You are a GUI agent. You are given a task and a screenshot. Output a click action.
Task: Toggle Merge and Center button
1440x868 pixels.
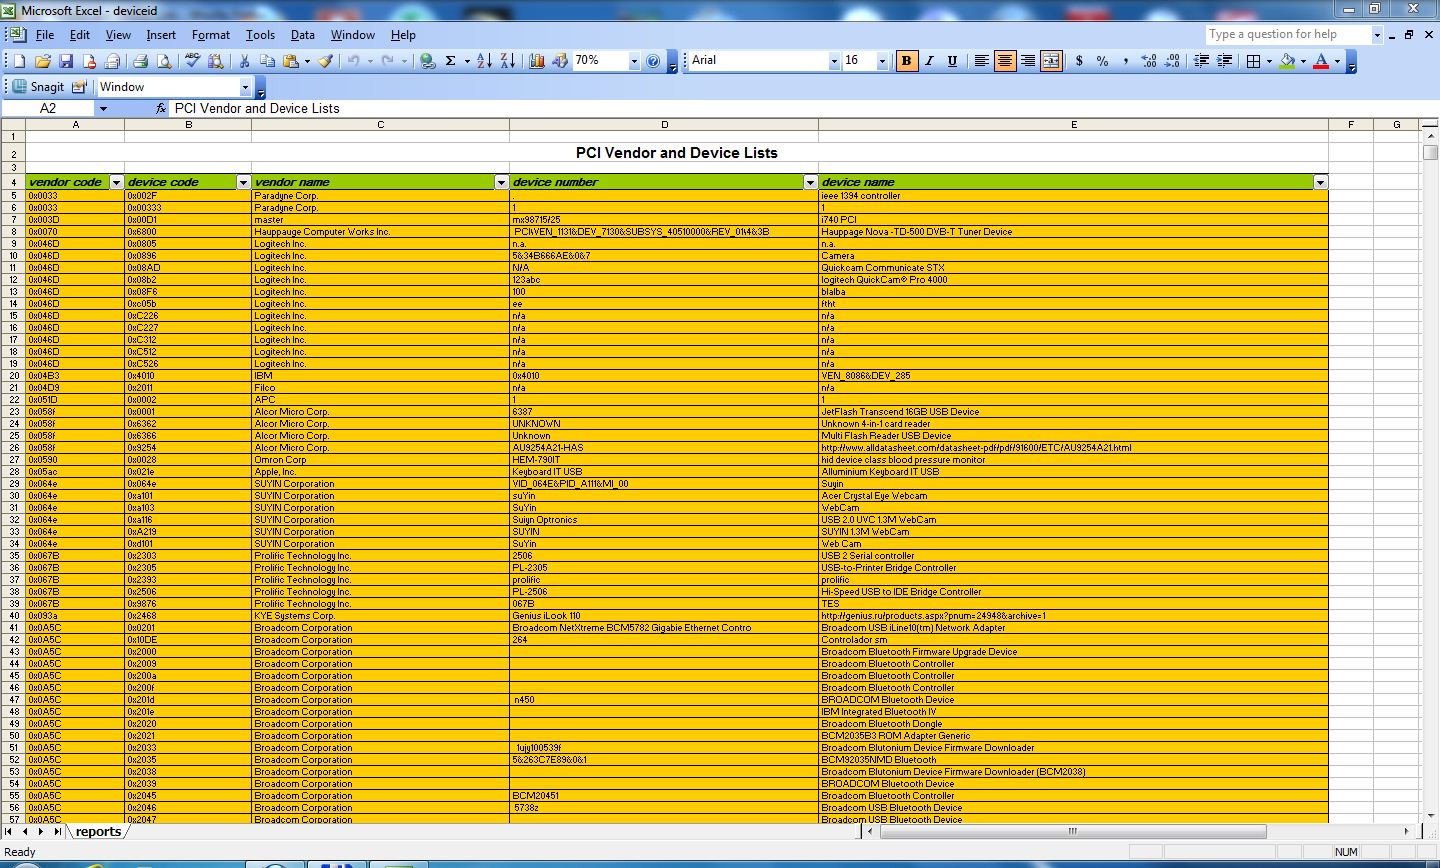1051,61
